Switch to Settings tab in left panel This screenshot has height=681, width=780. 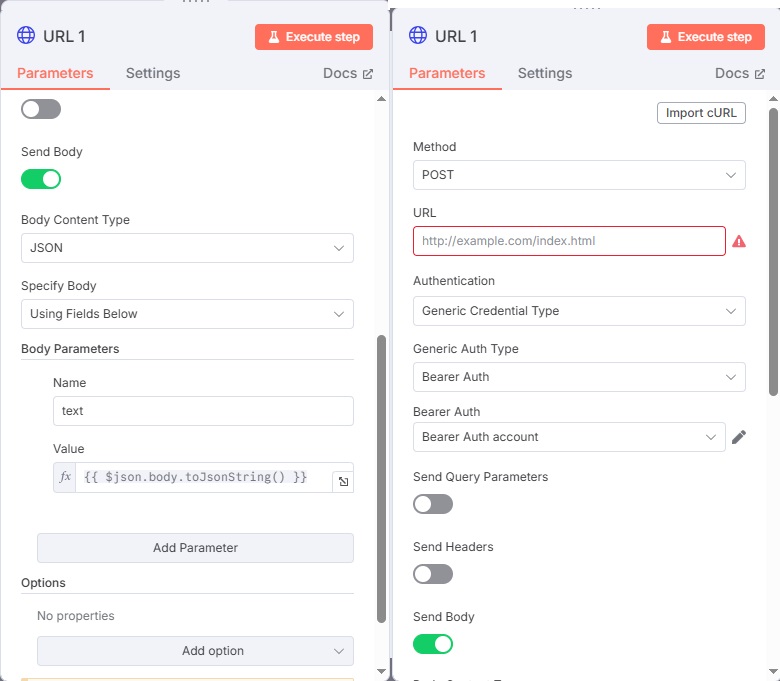[x=153, y=73]
